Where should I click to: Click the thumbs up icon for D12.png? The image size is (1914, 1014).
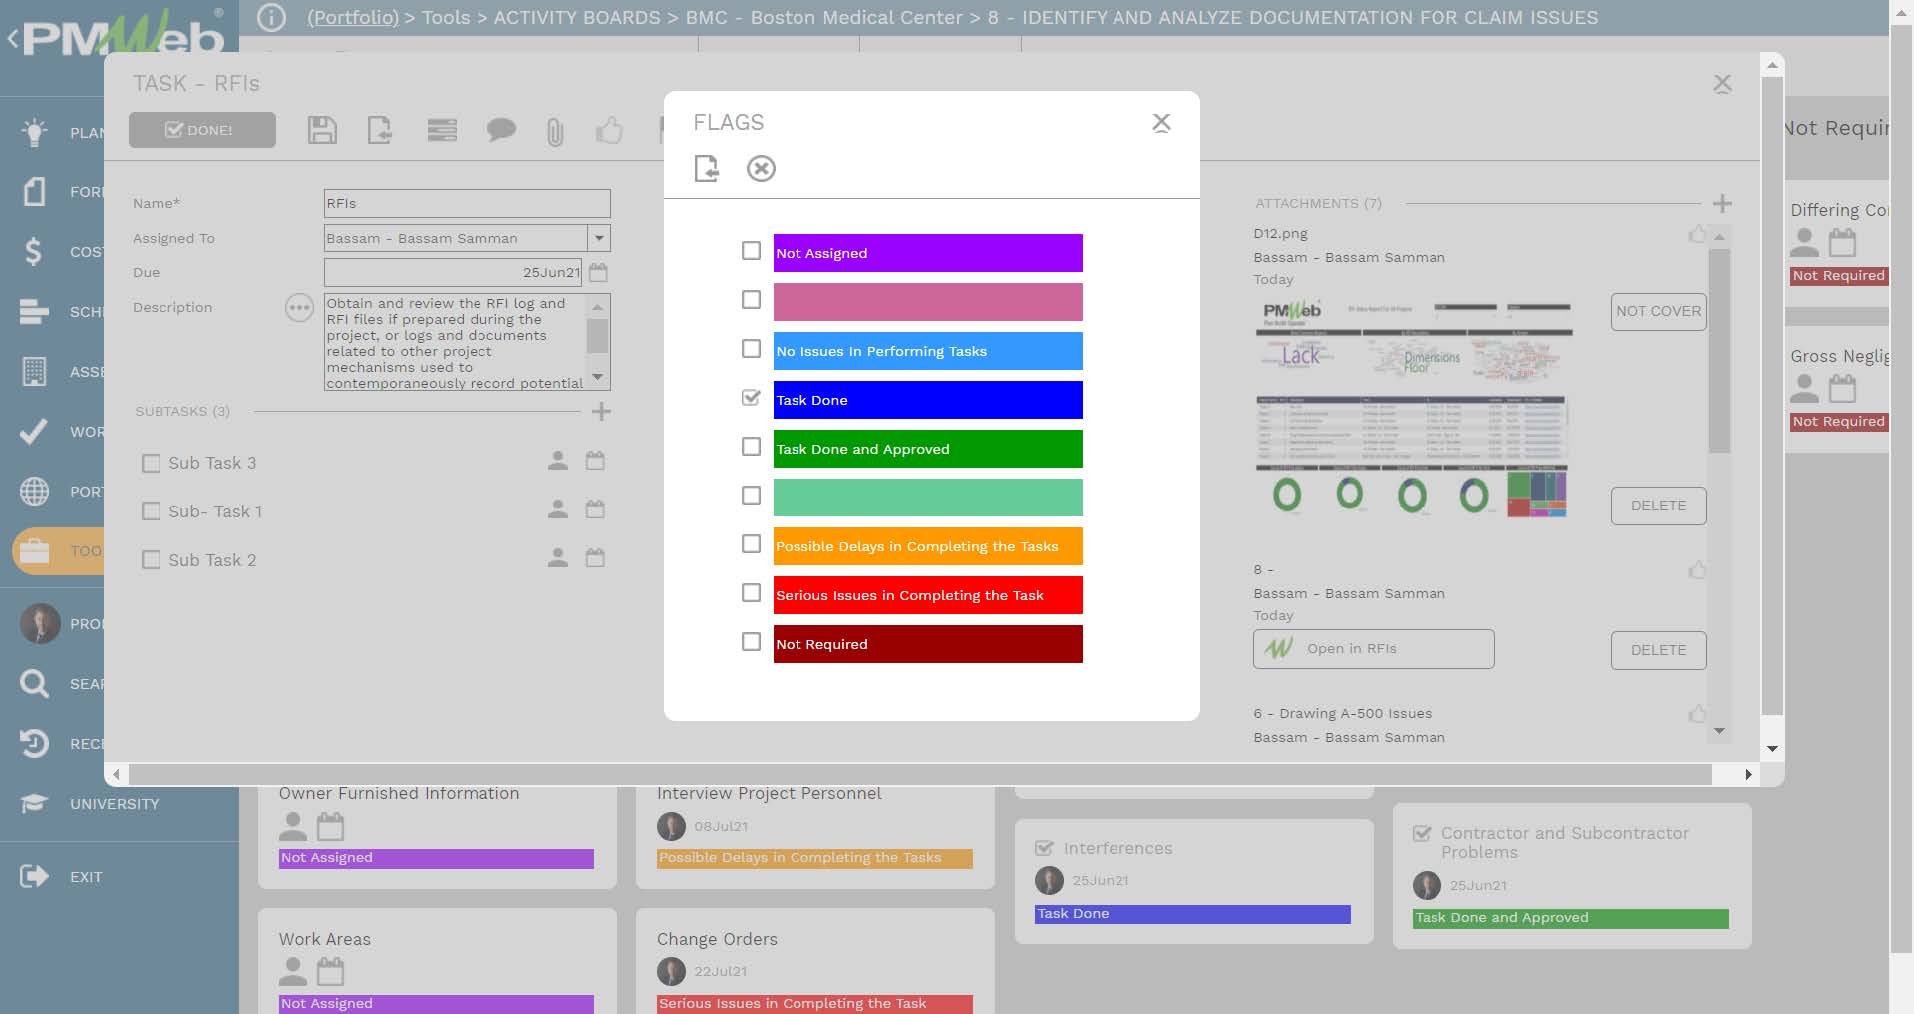click(x=1697, y=234)
